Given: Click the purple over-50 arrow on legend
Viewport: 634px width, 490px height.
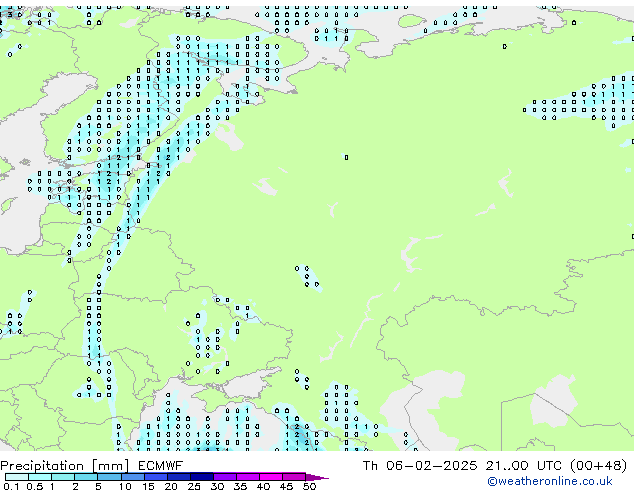Looking at the screenshot, I should tap(317, 477).
